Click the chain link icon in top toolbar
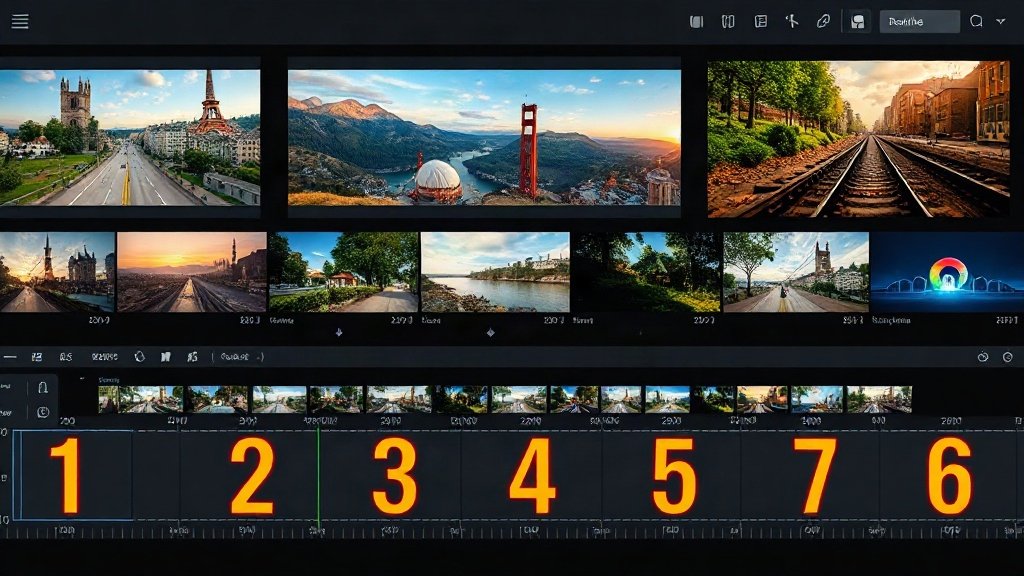 click(823, 22)
